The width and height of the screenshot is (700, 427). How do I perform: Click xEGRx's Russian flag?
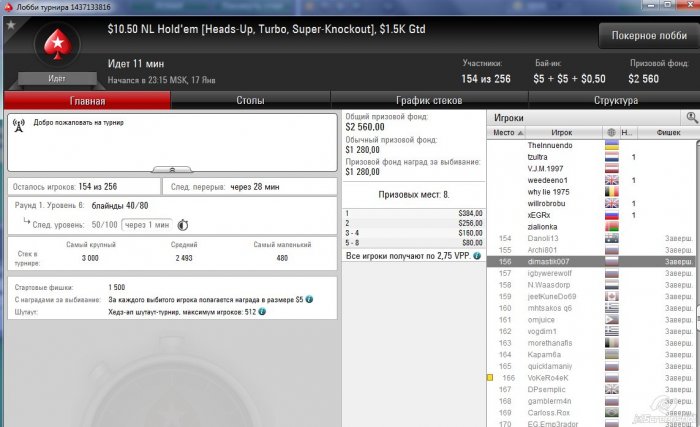612,215
